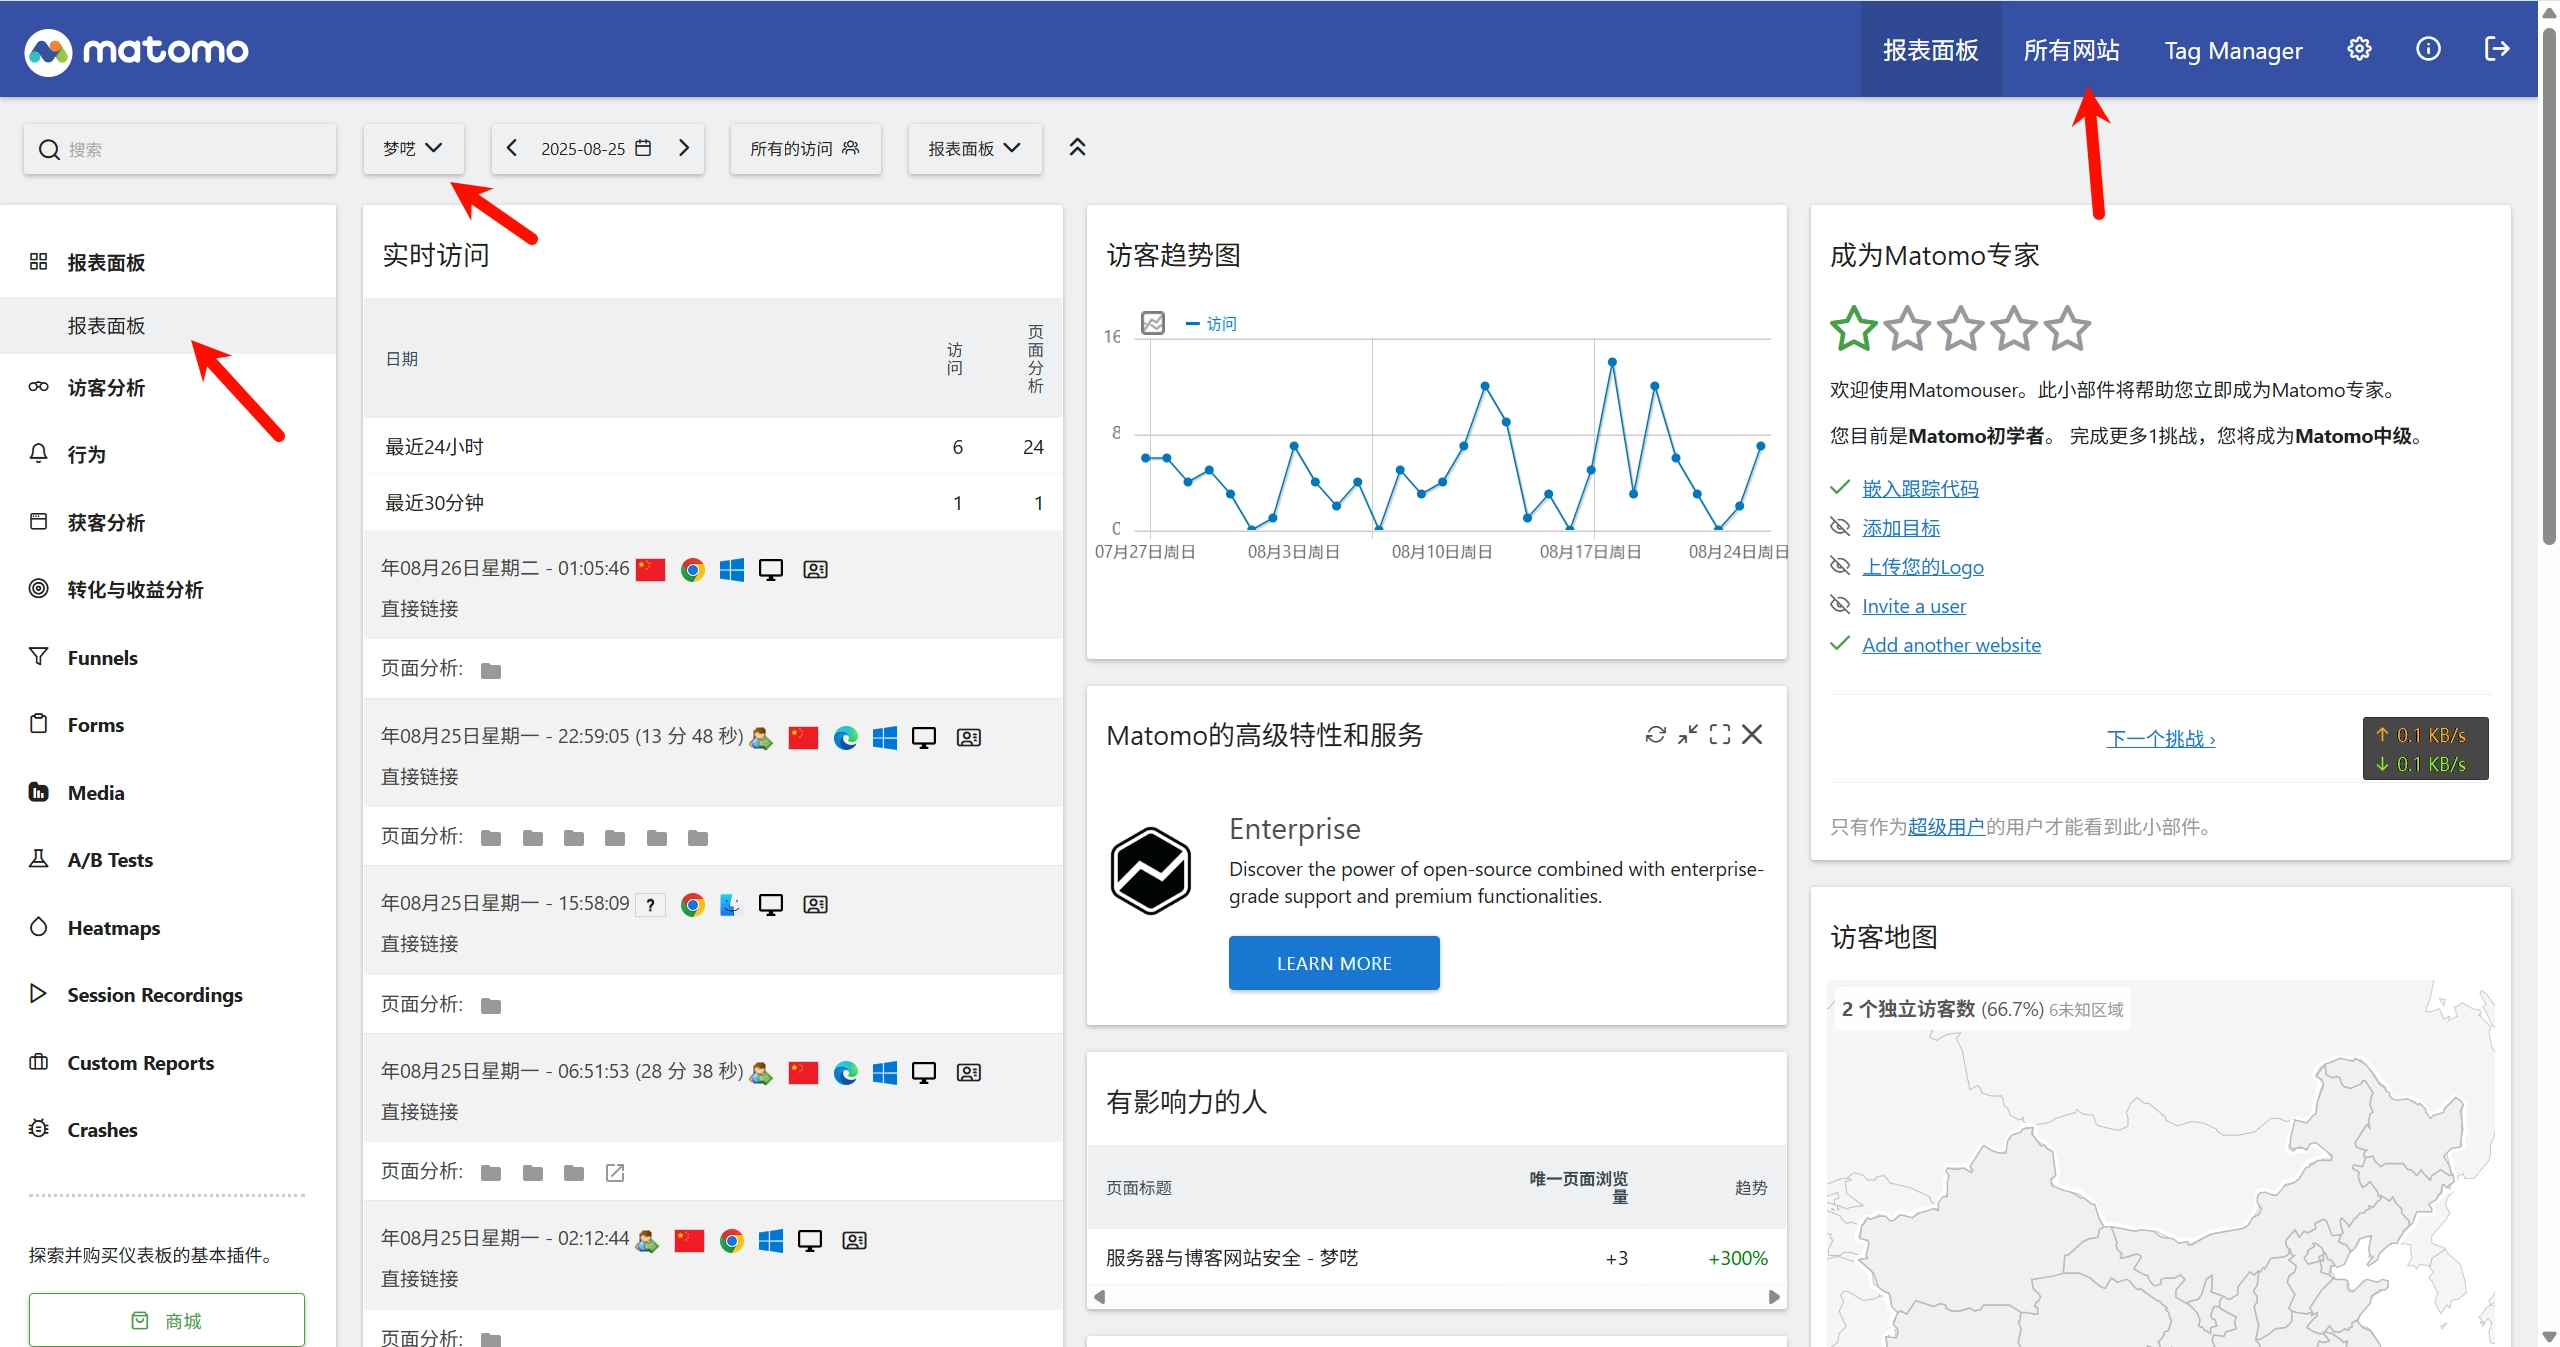This screenshot has width=2560, height=1347.
Task: Toggle skip on Invite a user eye icon
Action: [1840, 605]
